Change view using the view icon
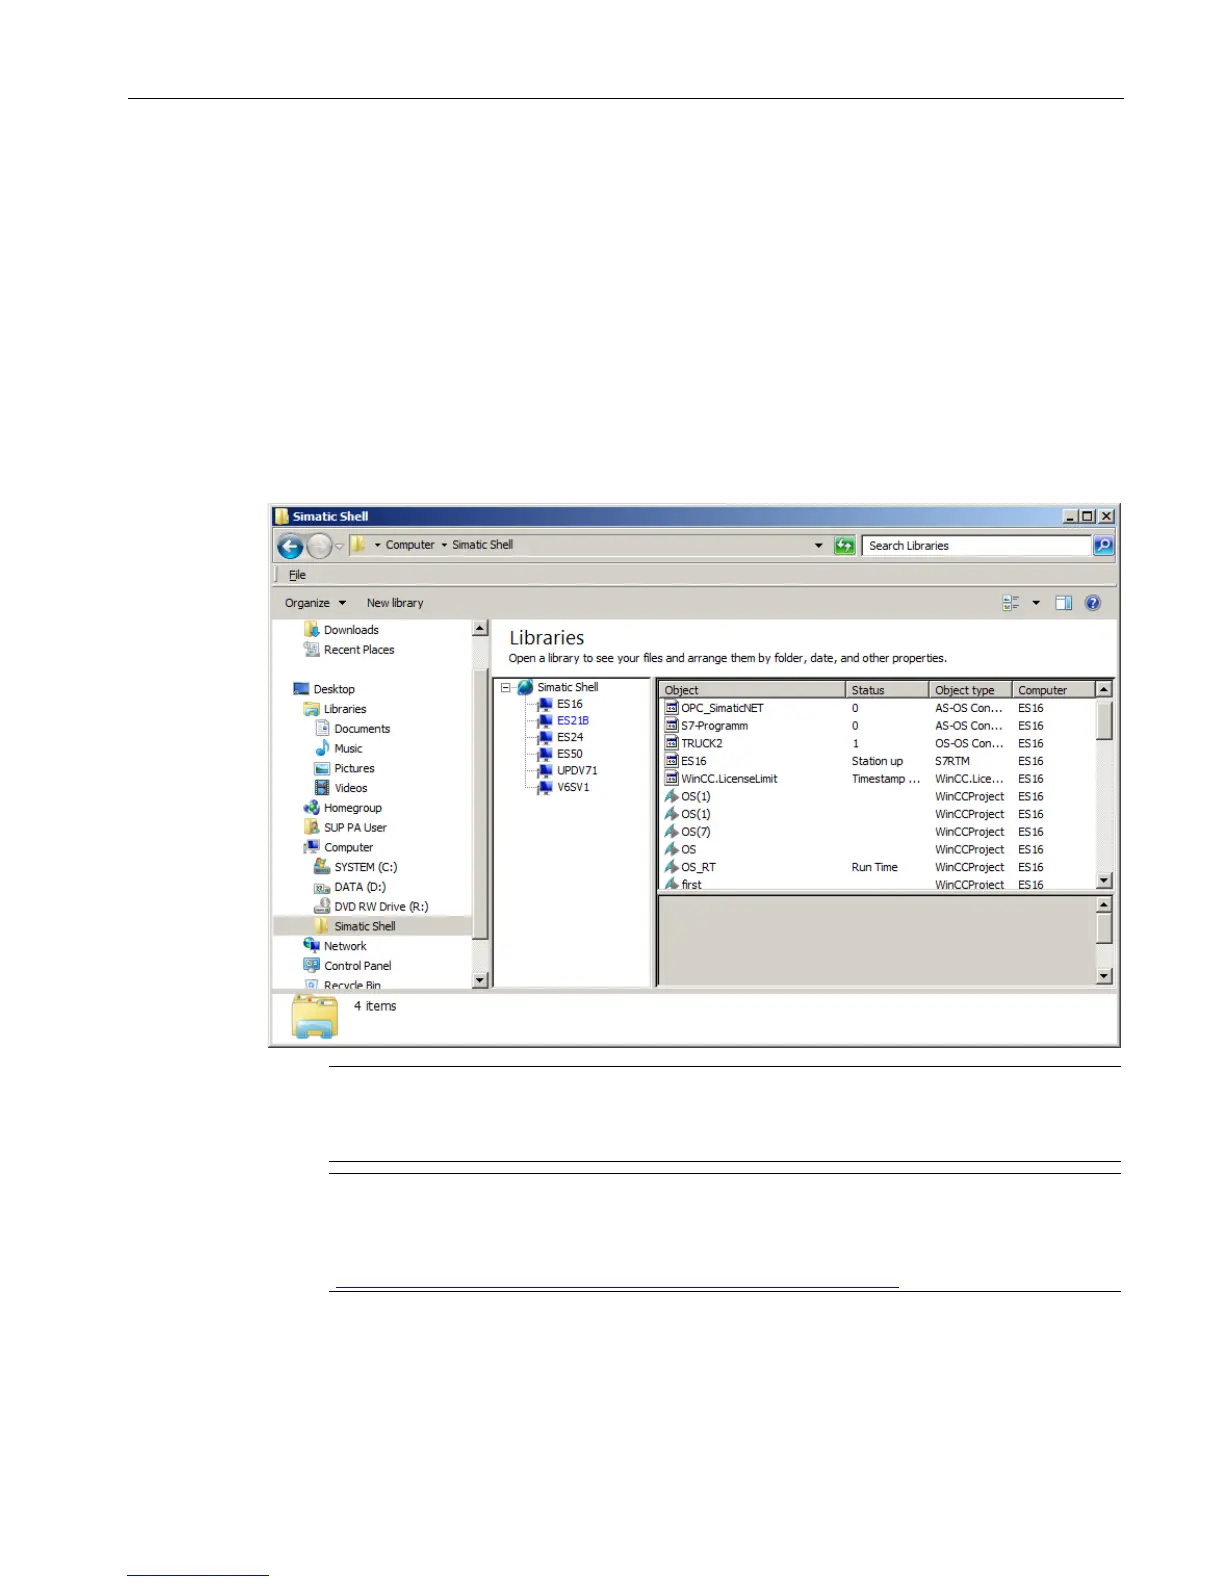 (1011, 603)
